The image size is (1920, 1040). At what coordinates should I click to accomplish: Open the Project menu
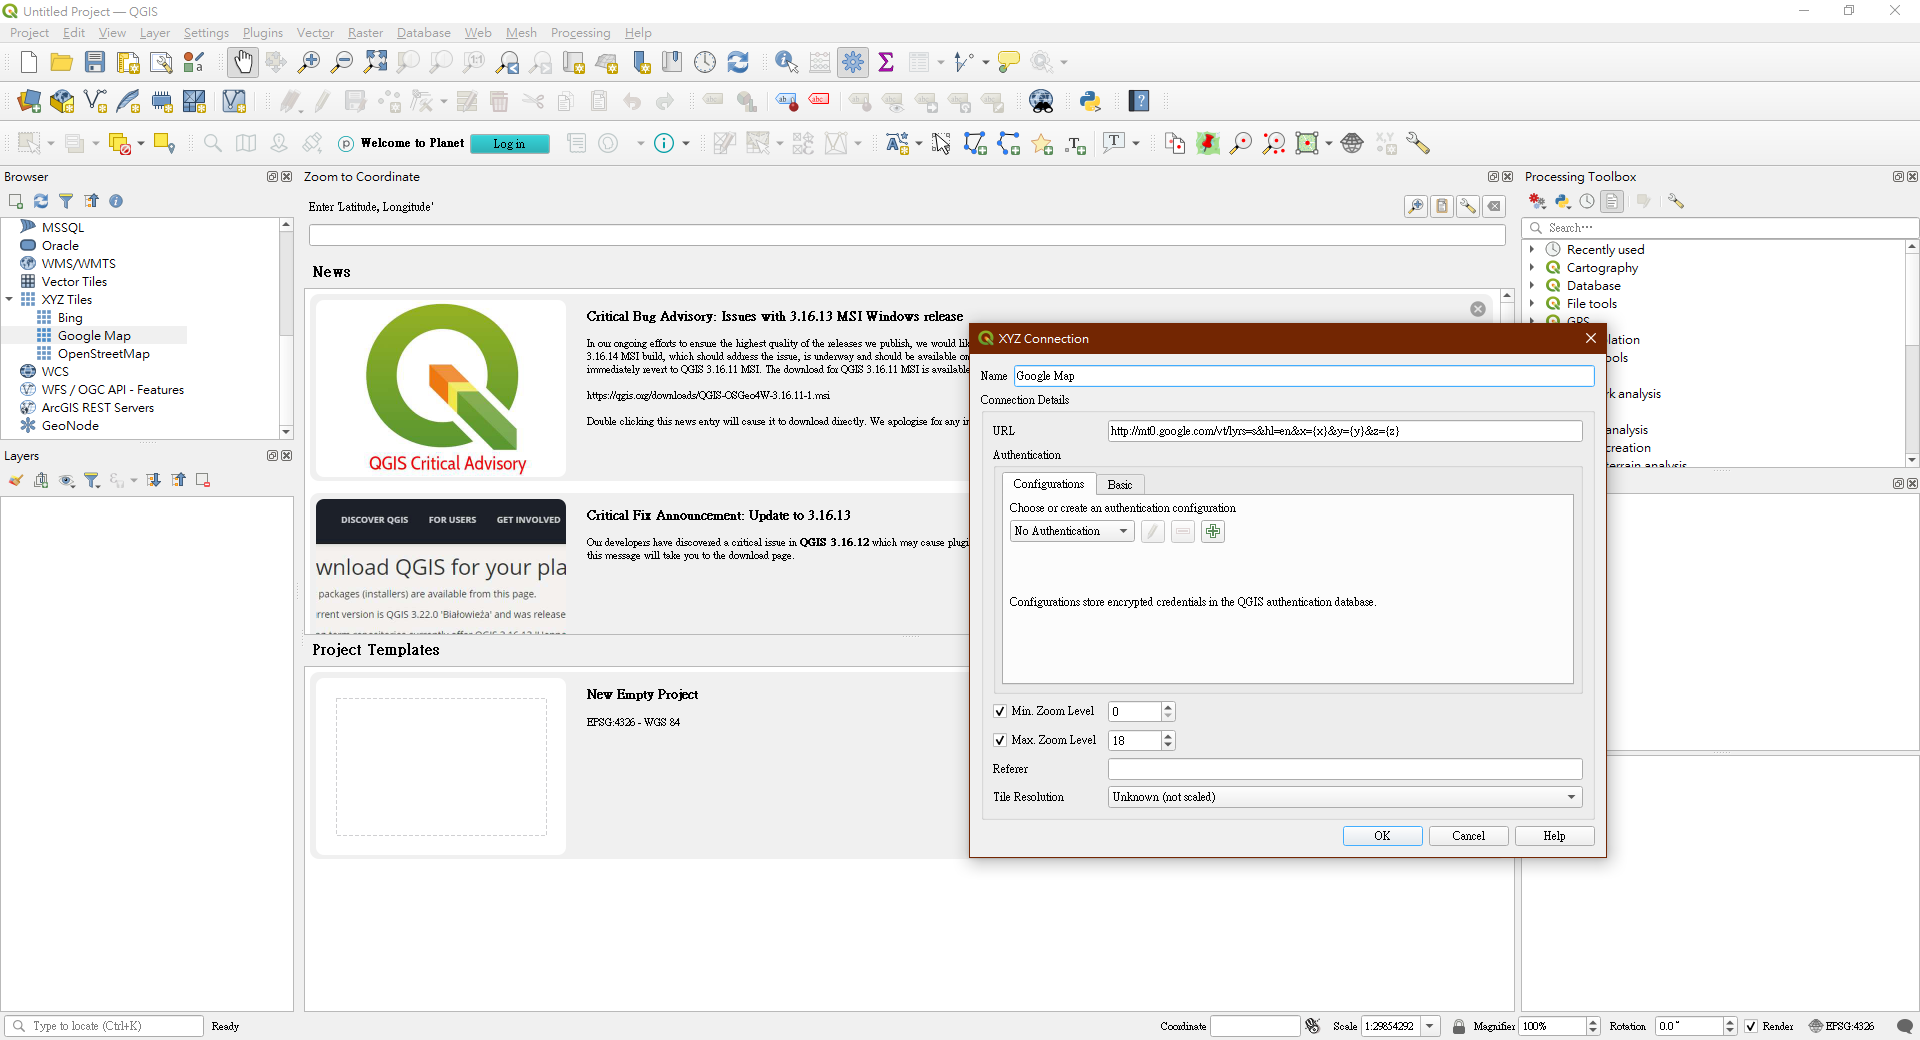click(29, 33)
